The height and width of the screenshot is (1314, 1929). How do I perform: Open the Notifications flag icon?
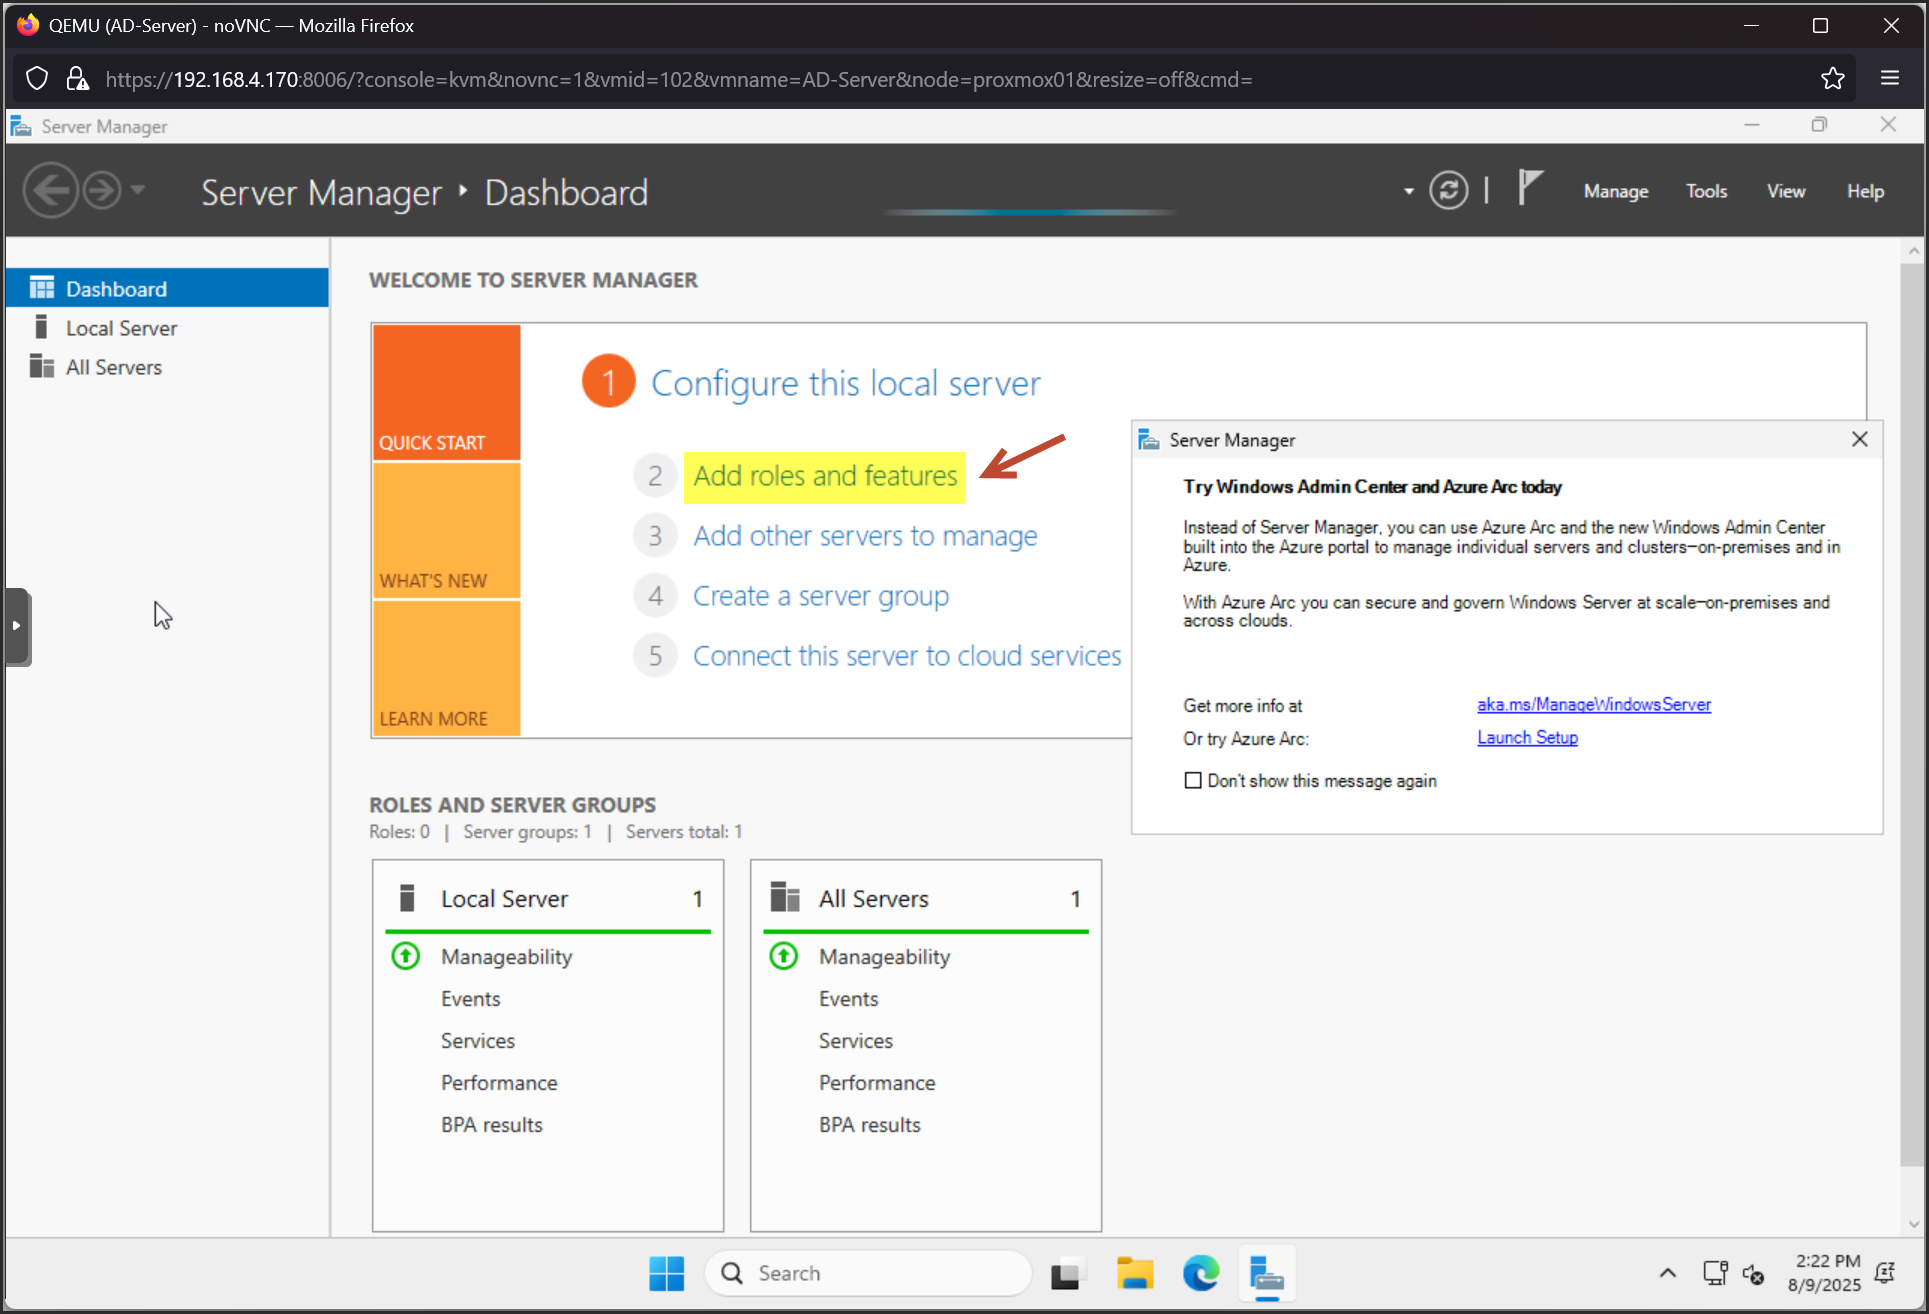click(x=1529, y=188)
